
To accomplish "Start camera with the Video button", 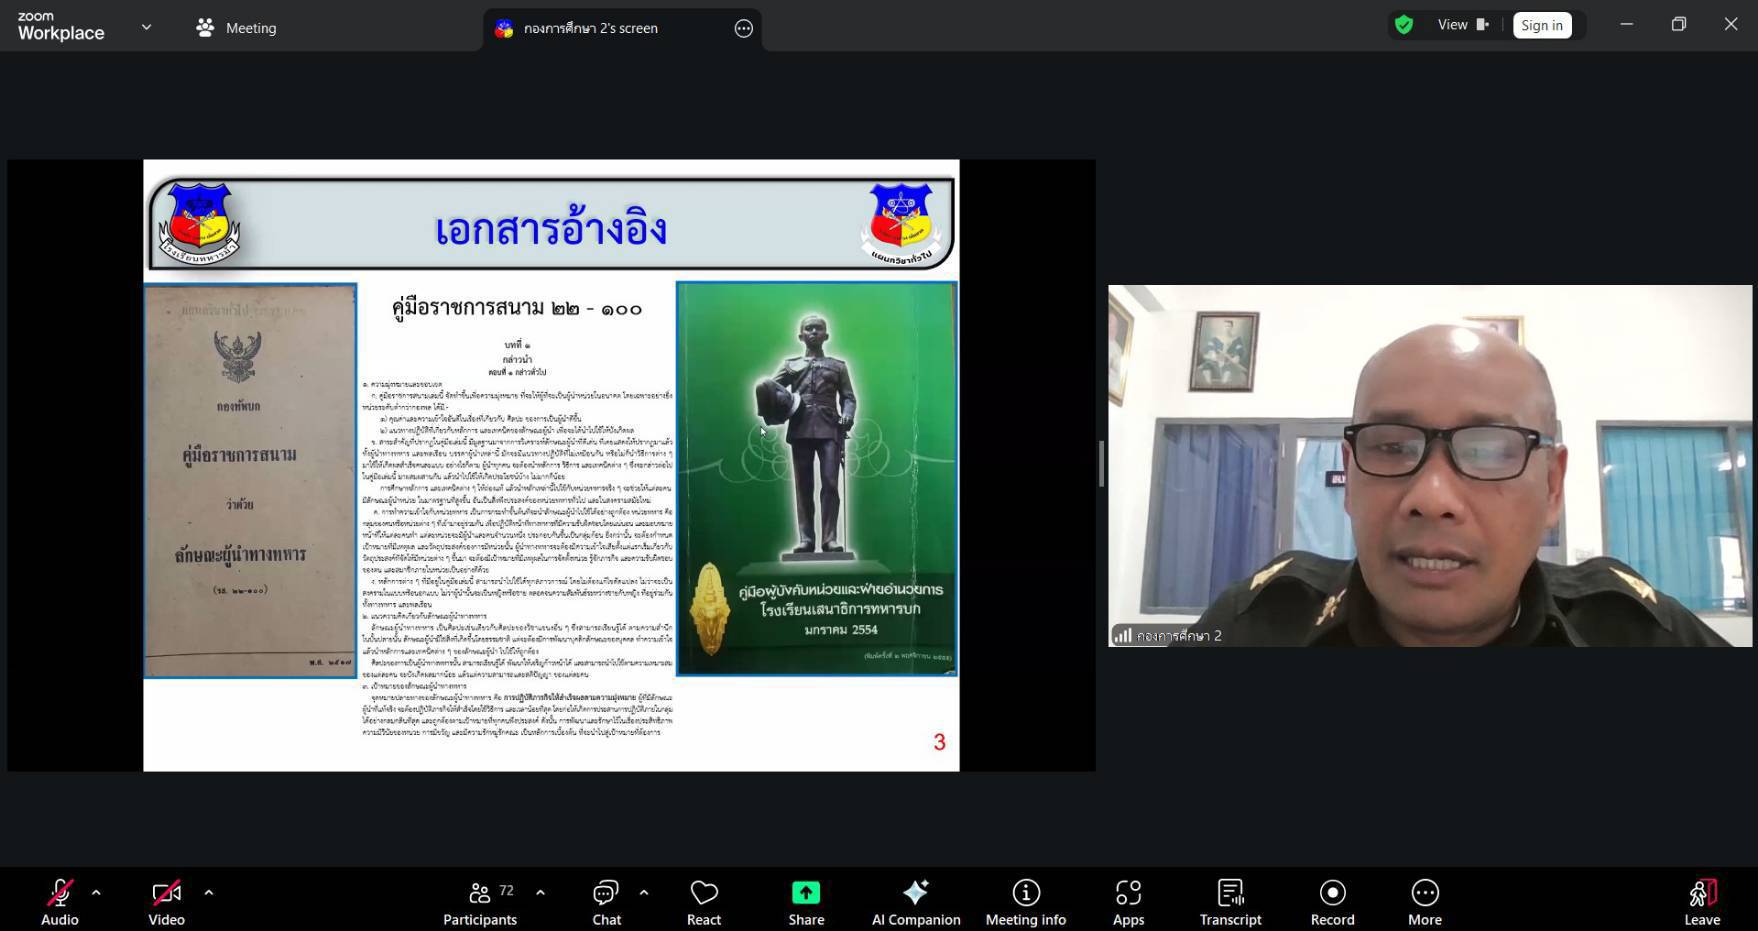I will (x=166, y=901).
